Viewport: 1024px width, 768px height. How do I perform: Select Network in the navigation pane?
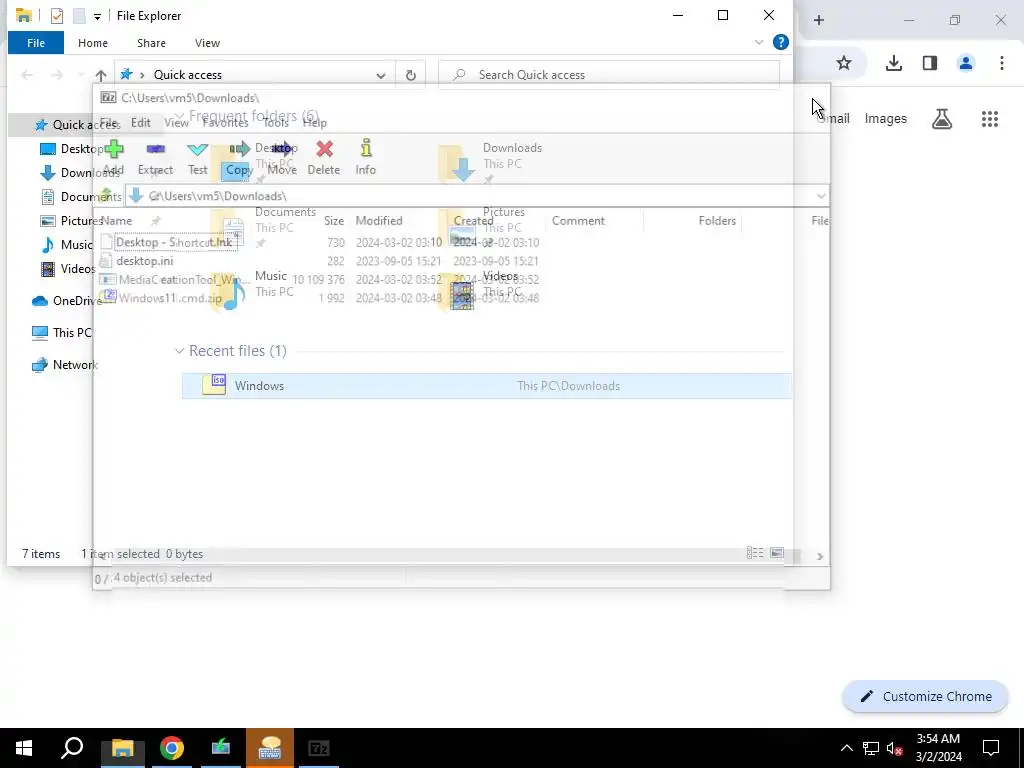(x=65, y=364)
